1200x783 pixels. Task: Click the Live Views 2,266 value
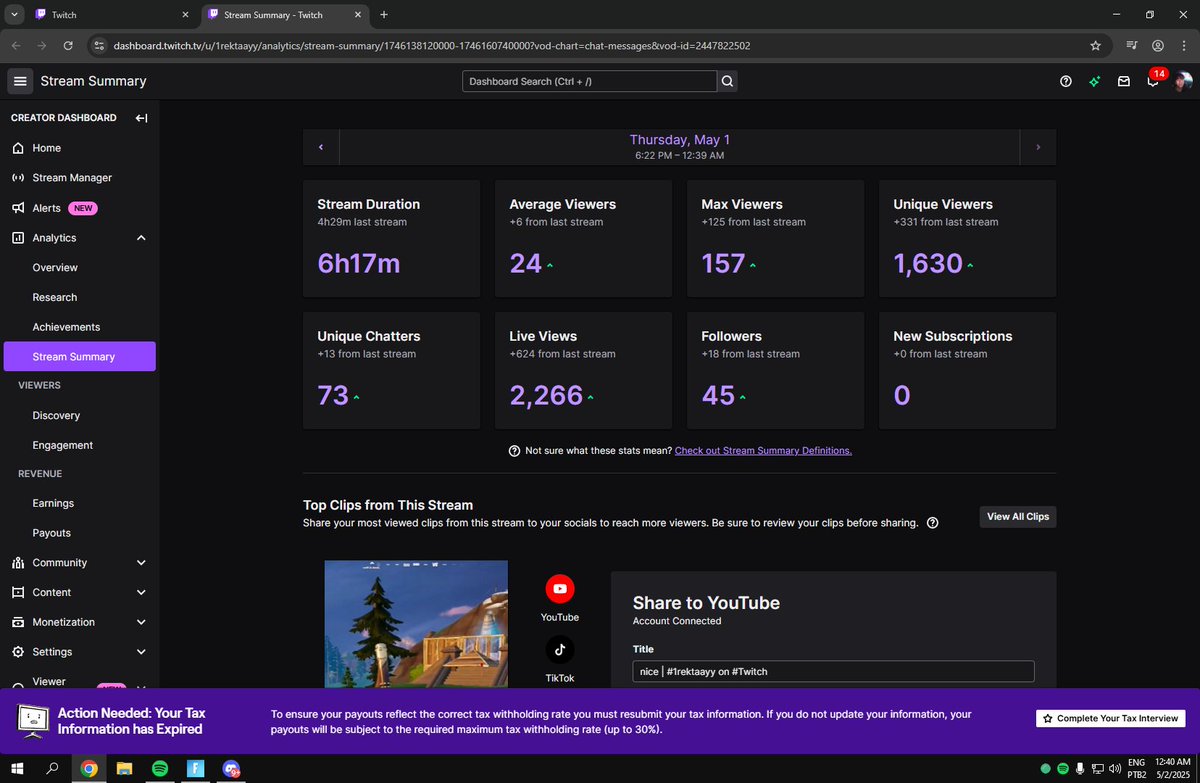pos(546,395)
